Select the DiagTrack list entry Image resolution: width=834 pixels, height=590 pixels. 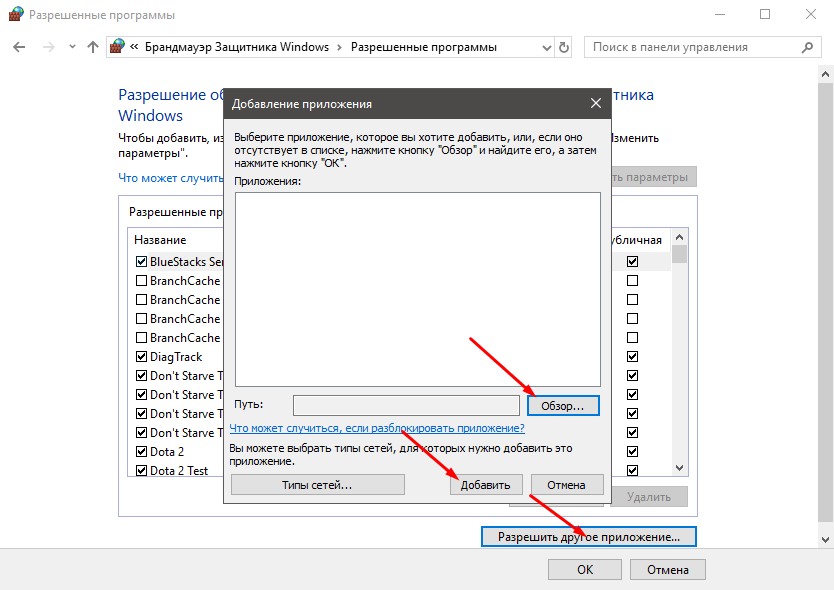click(176, 357)
